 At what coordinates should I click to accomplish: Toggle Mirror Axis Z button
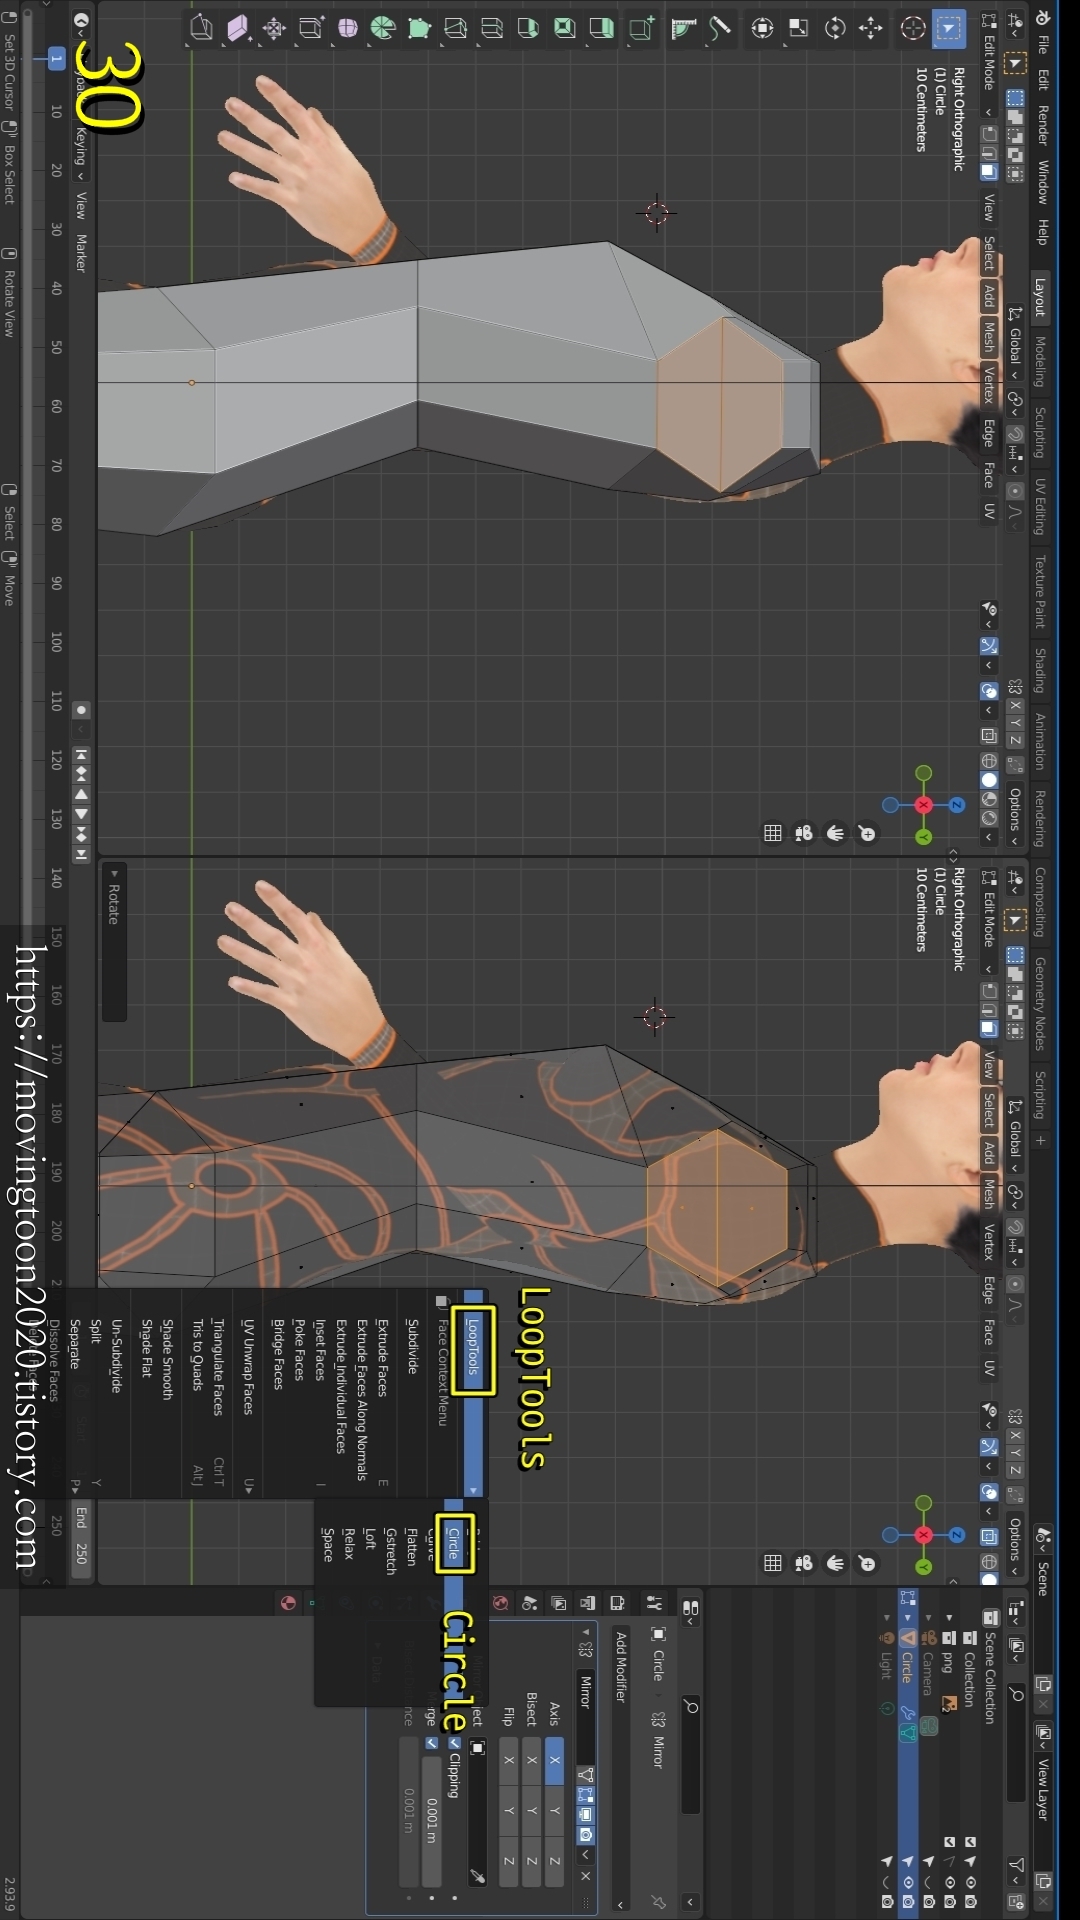(555, 1861)
